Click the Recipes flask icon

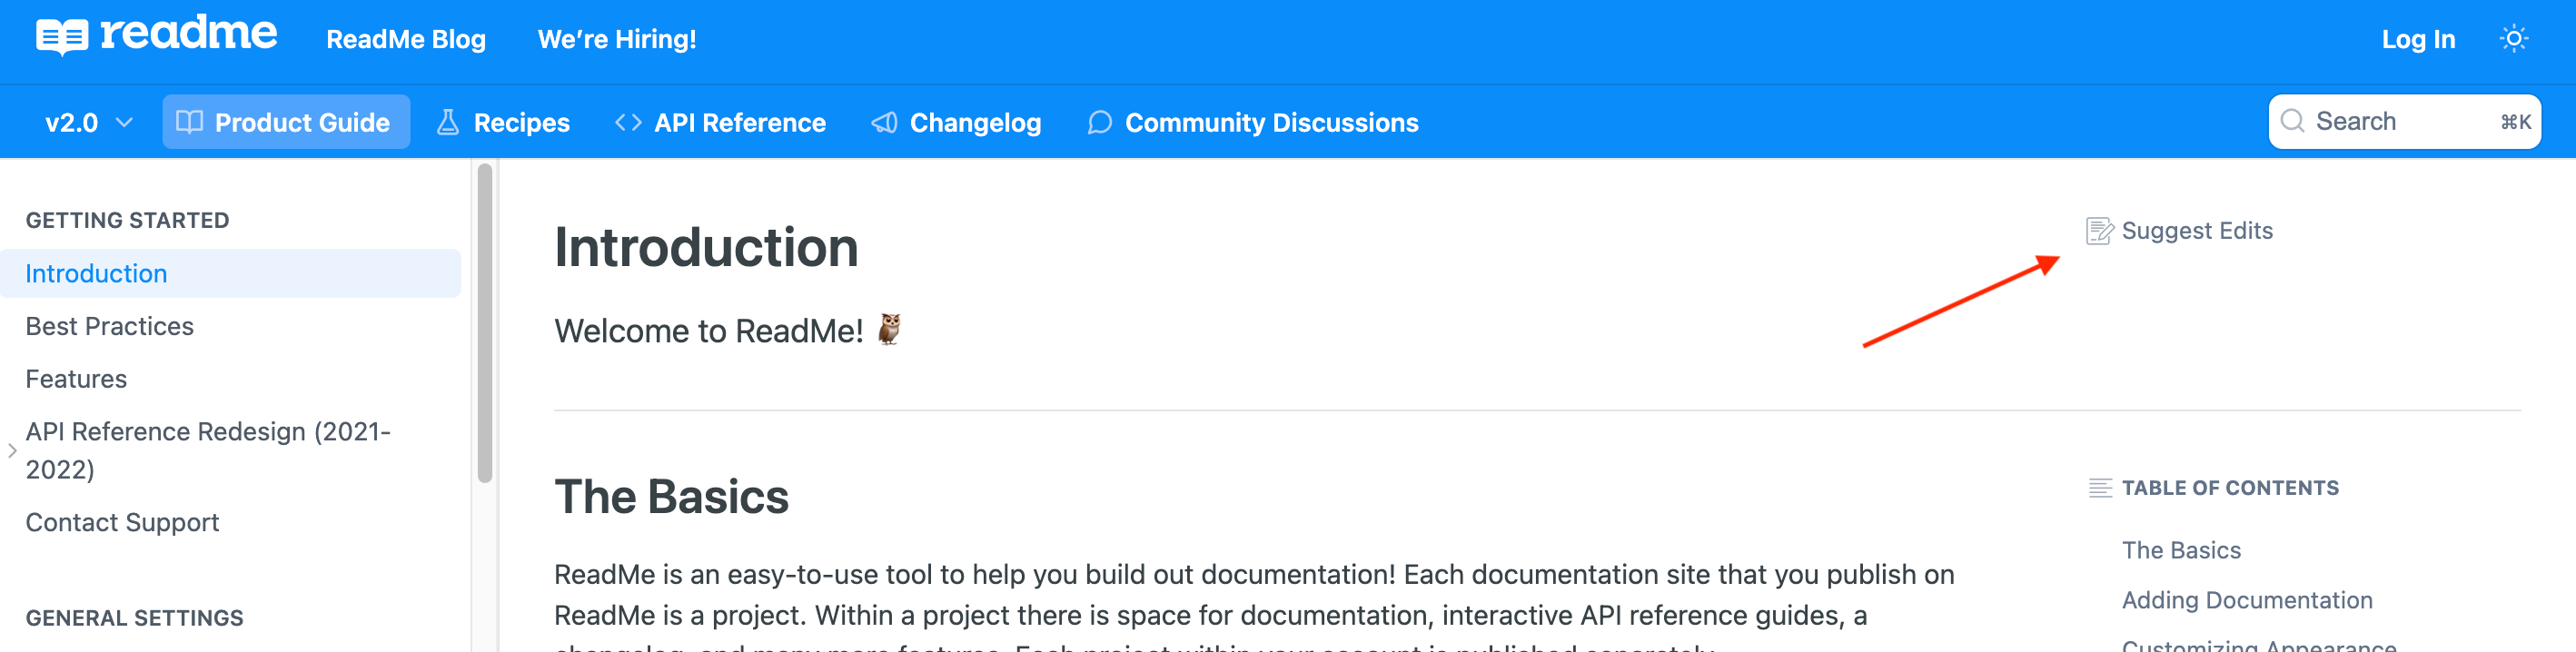pyautogui.click(x=448, y=122)
